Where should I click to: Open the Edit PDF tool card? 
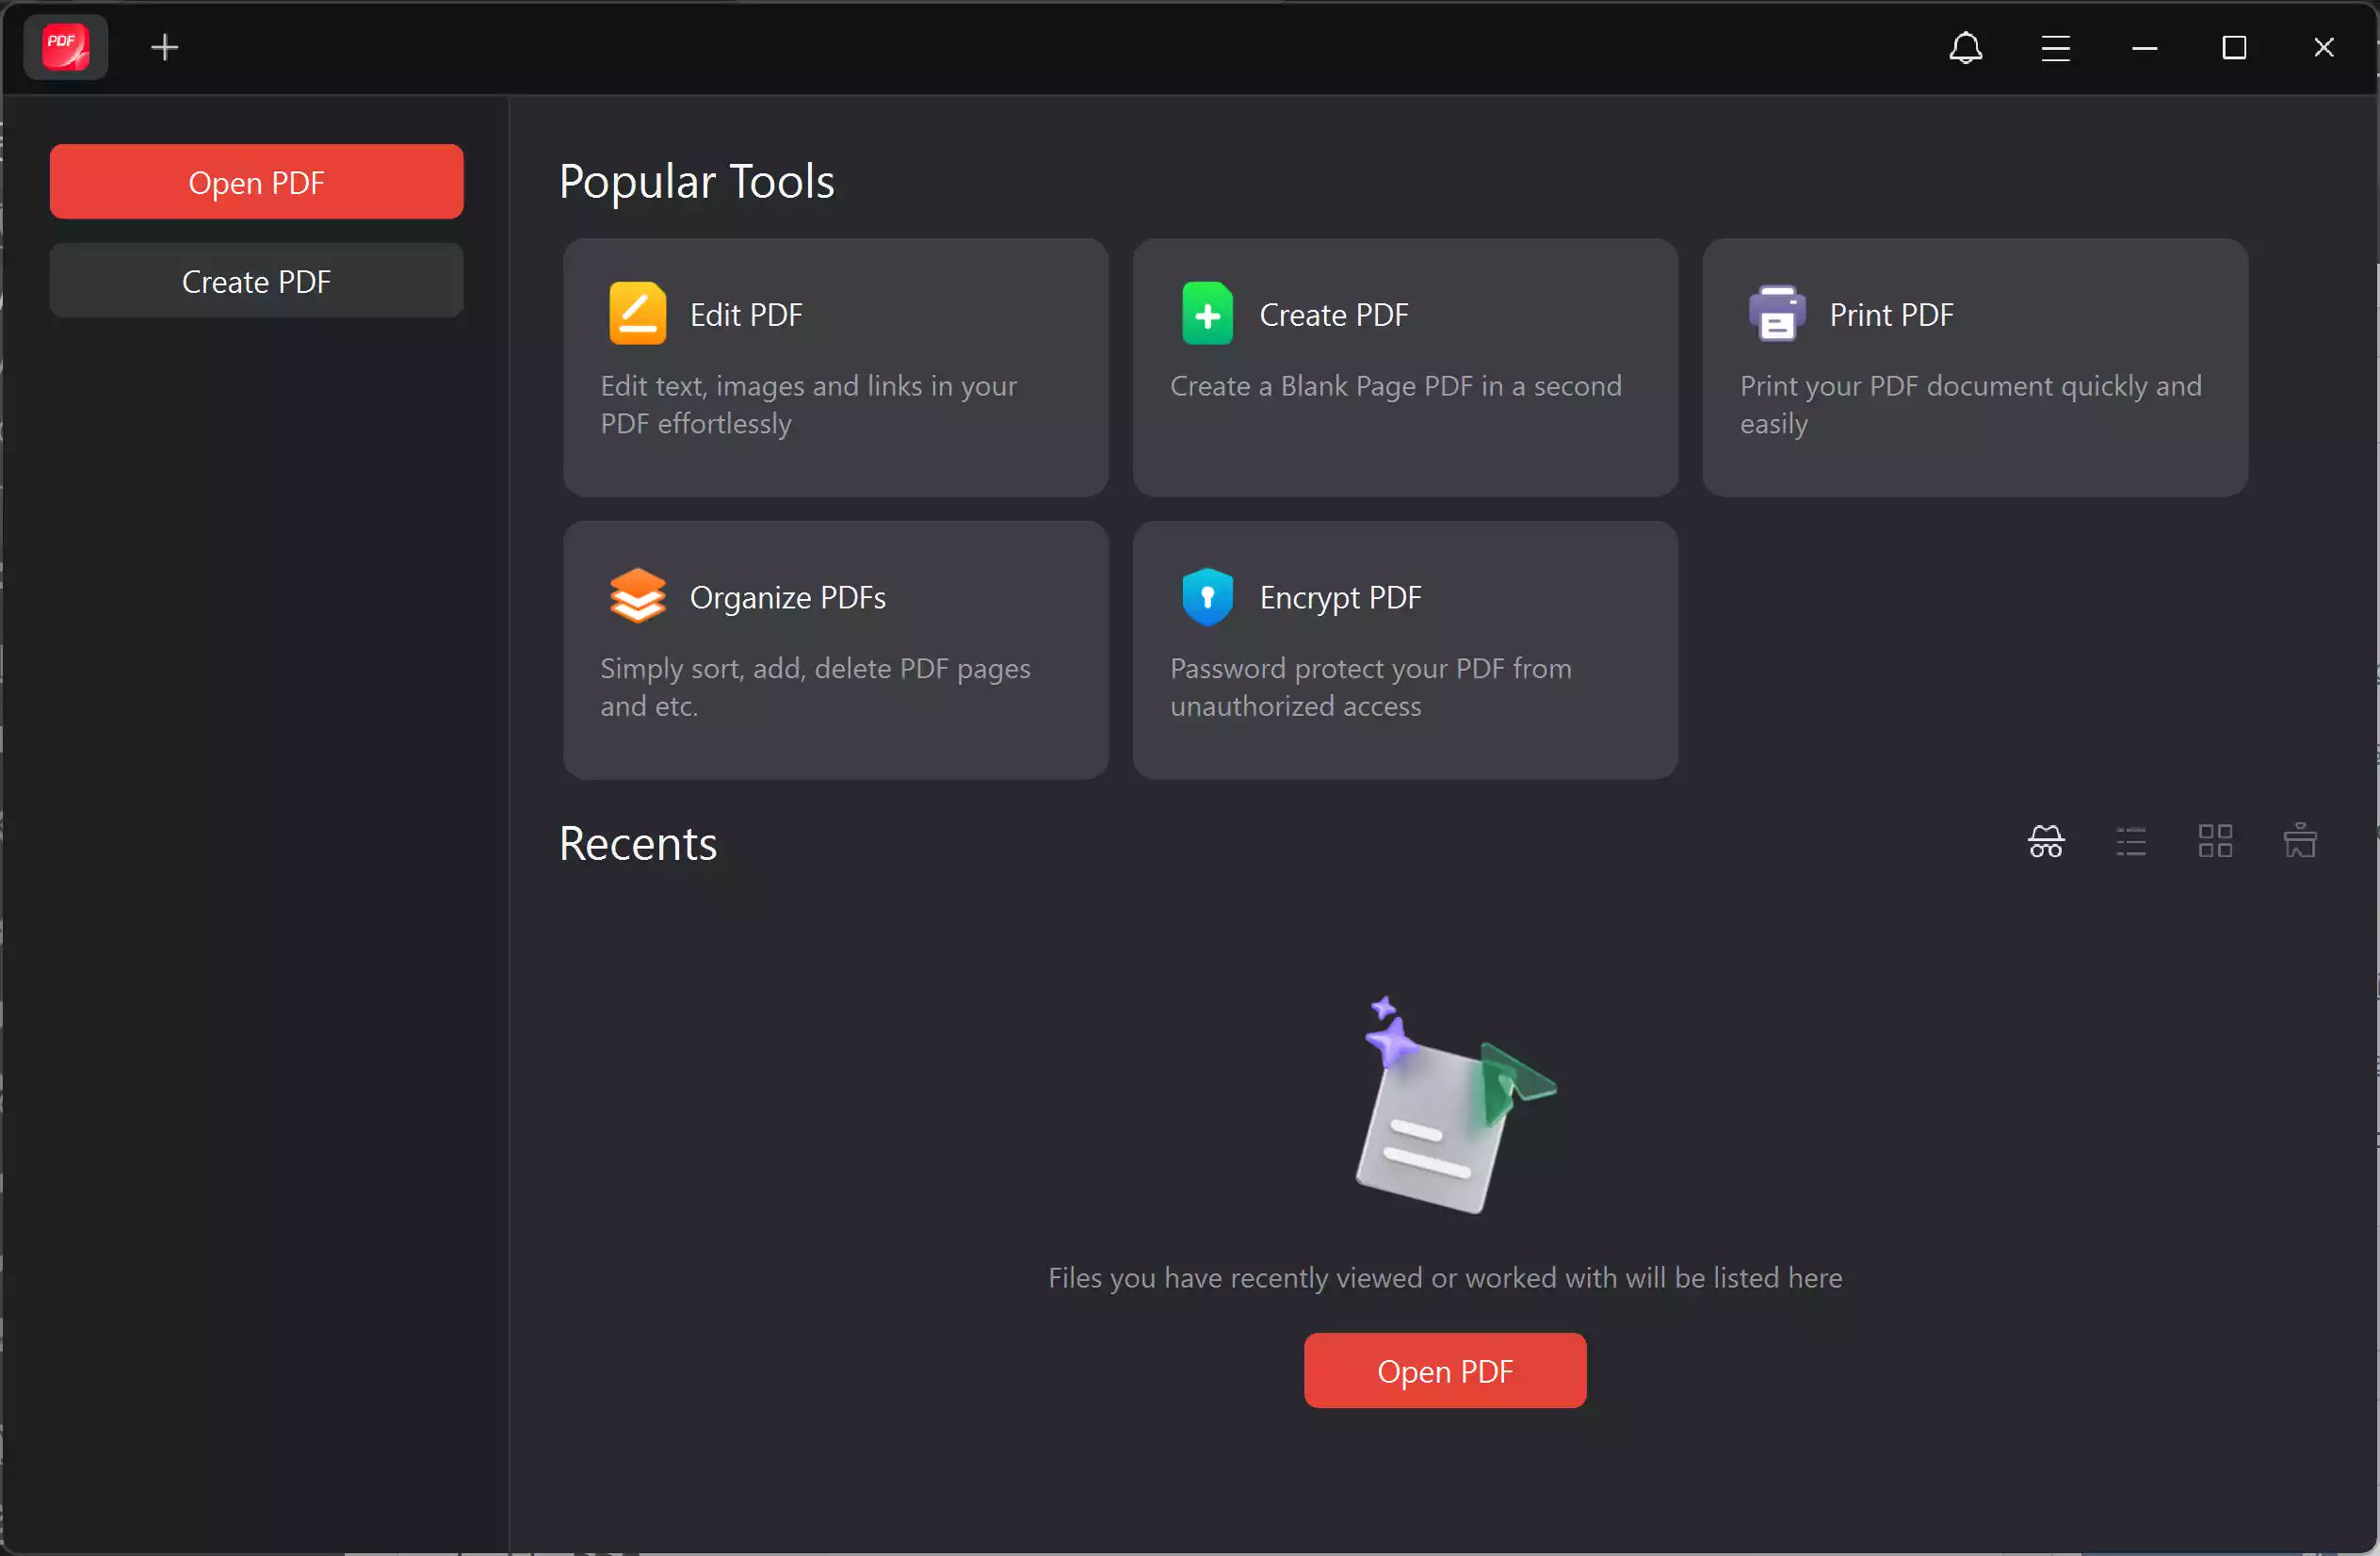(836, 367)
